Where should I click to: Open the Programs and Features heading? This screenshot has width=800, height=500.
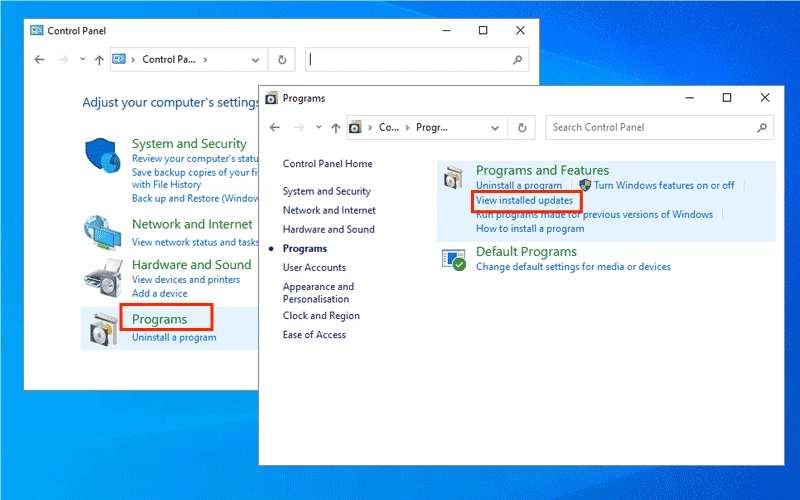pyautogui.click(x=542, y=170)
